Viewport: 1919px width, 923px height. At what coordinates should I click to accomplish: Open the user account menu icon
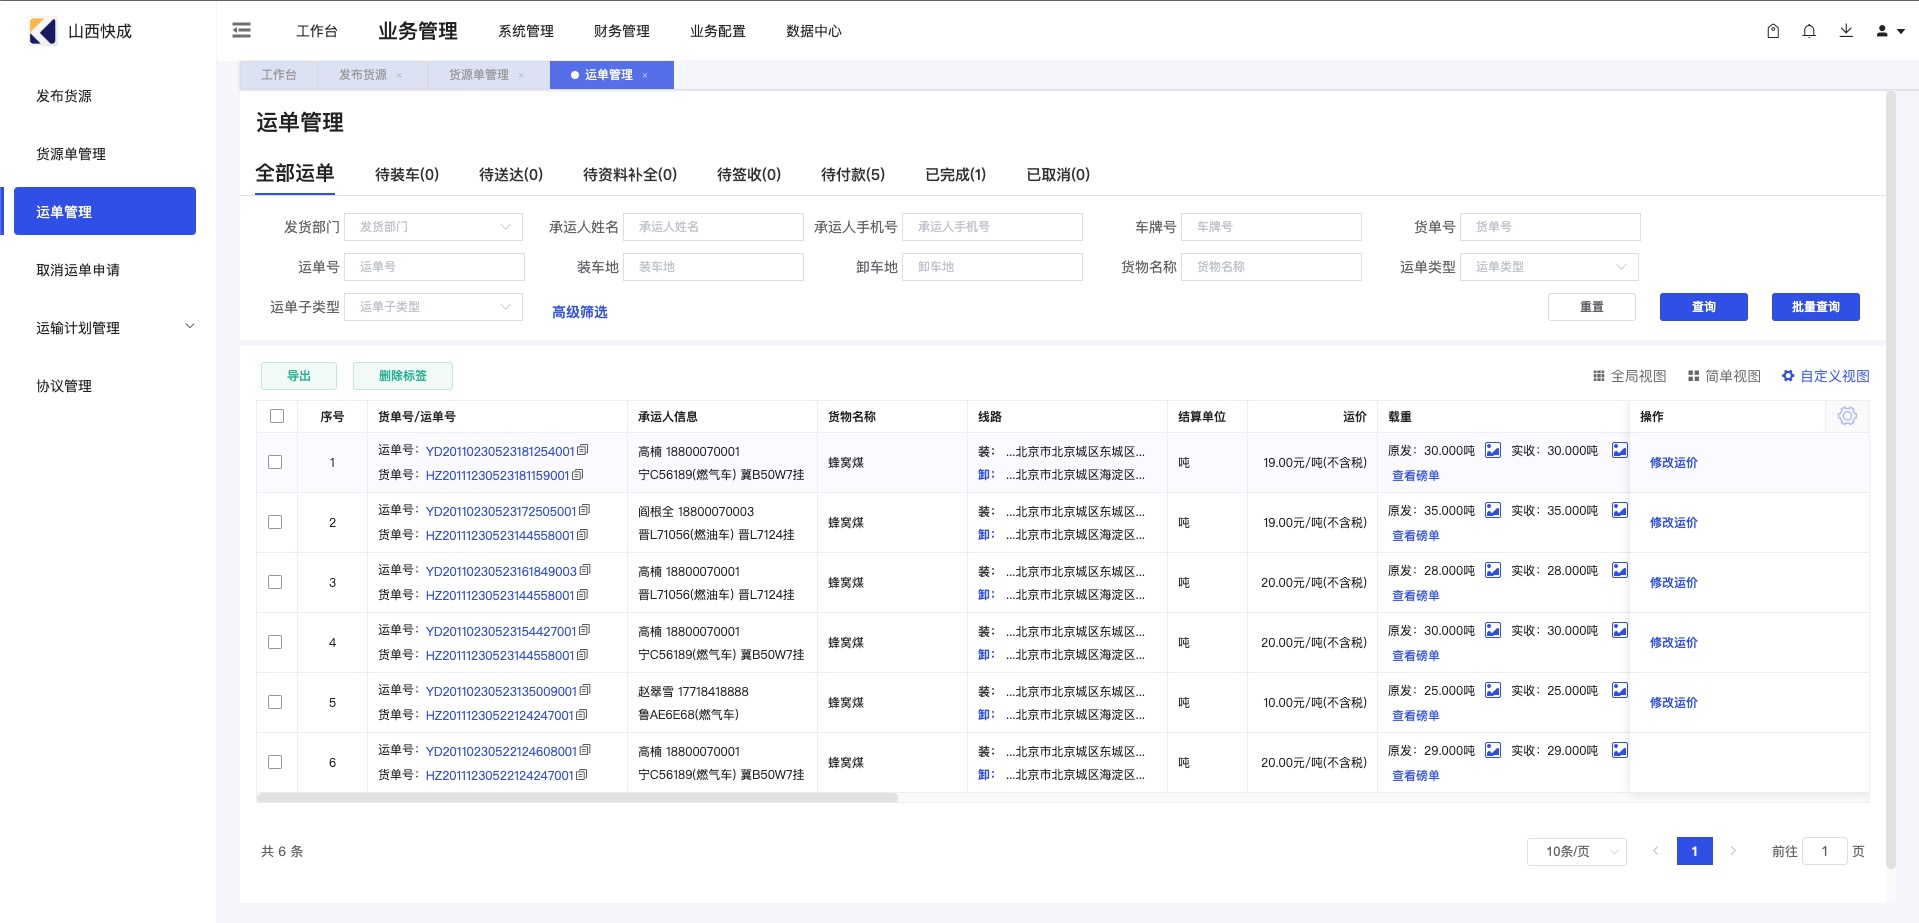[1889, 31]
